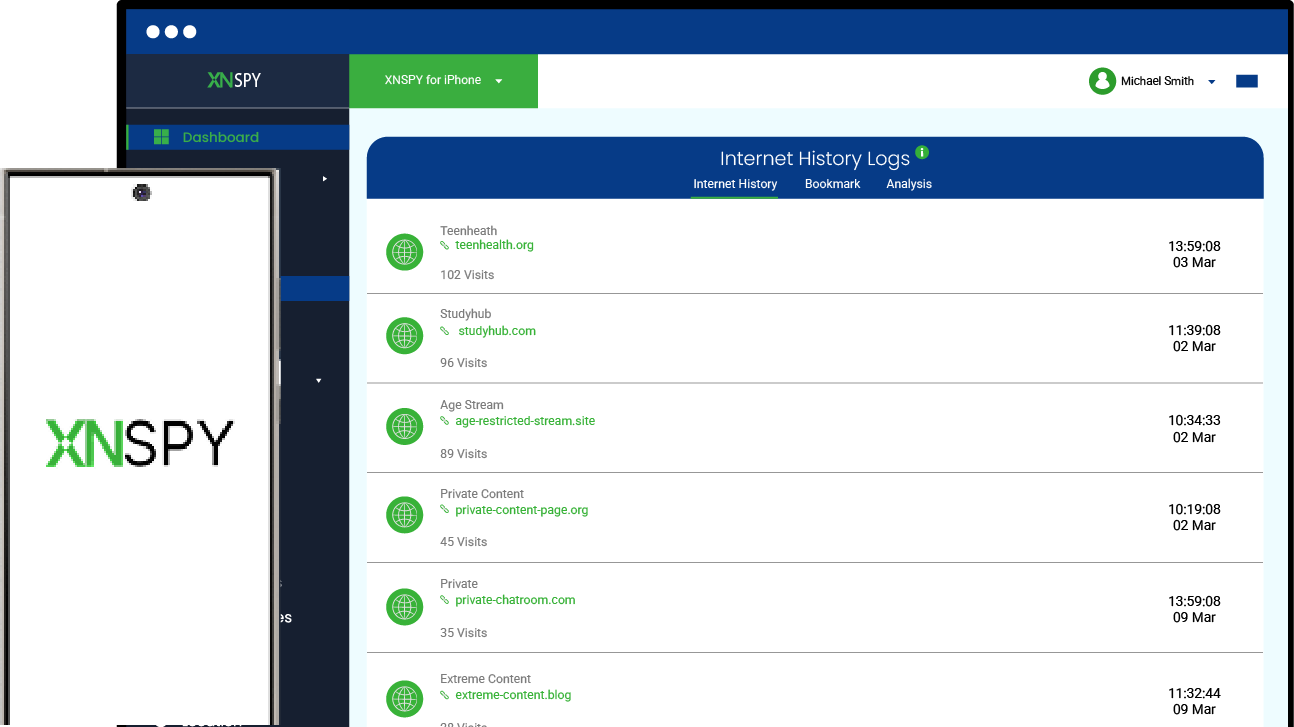Click the globe icon for Age Stream

pyautogui.click(x=404, y=427)
